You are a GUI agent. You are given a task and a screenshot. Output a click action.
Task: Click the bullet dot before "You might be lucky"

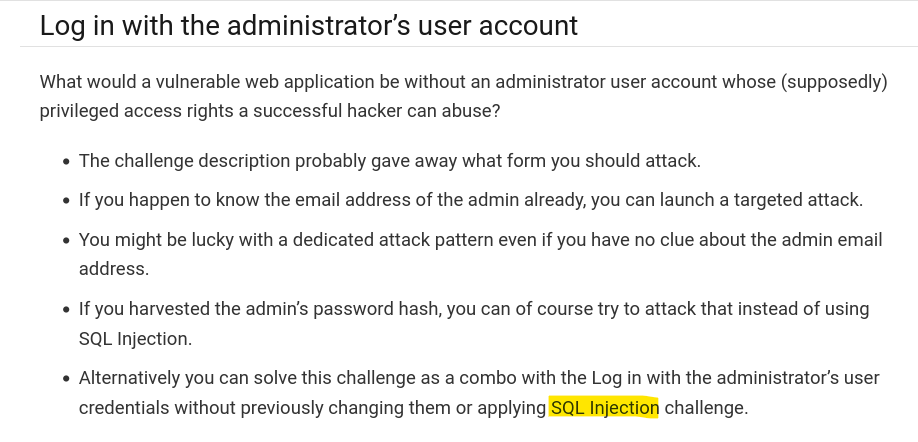point(66,241)
